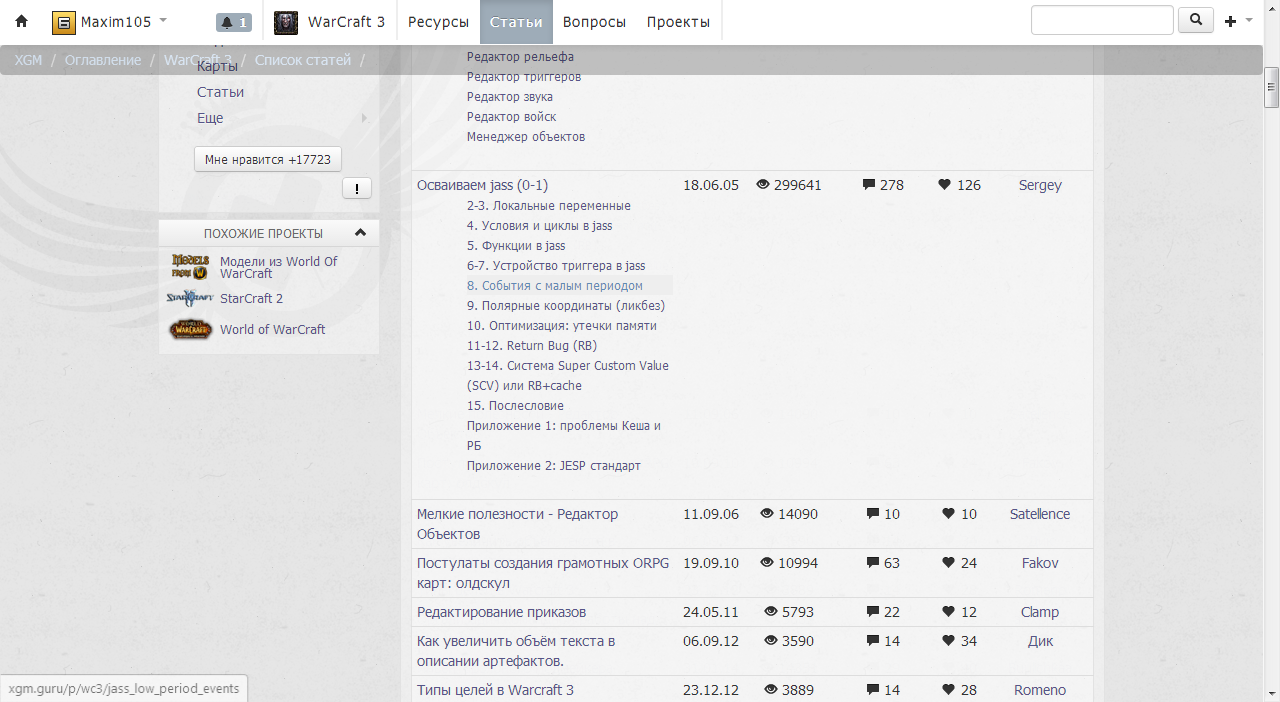Viewport: 1280px width, 702px height.
Task: Open 15. Послесловие chapter
Action: (x=516, y=406)
